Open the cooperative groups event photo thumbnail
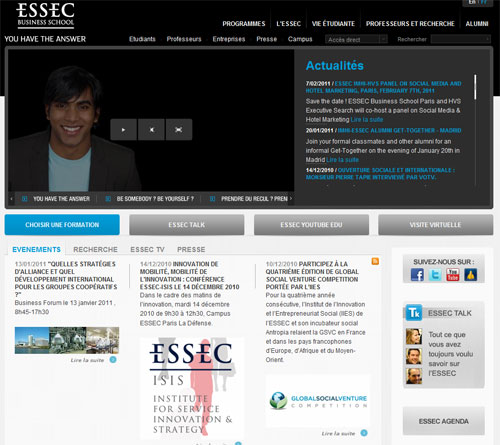Viewport: 500px width, 445px height. [x=67, y=340]
